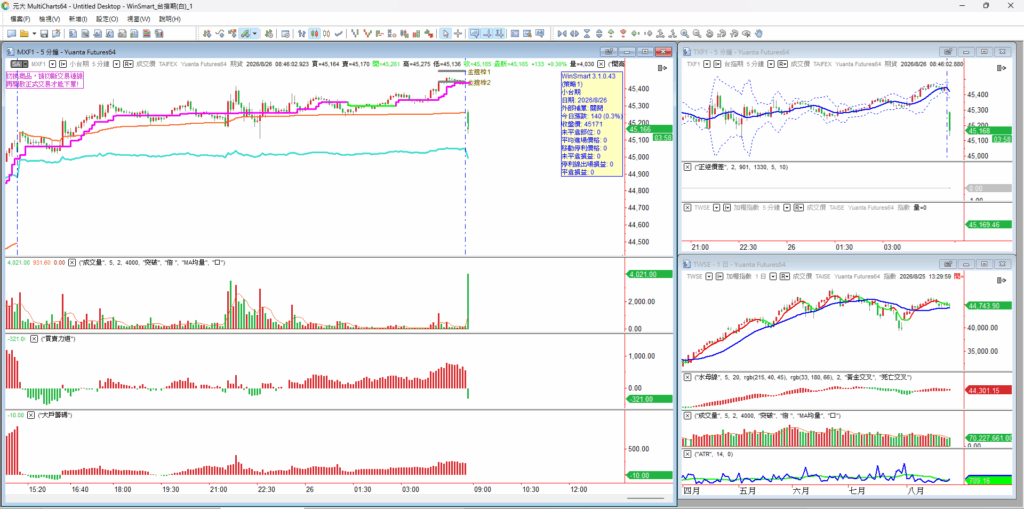Click scroll-to-latest-bar icon in TXF1 chart
This screenshot has height=509, width=1024.
(x=1003, y=67)
